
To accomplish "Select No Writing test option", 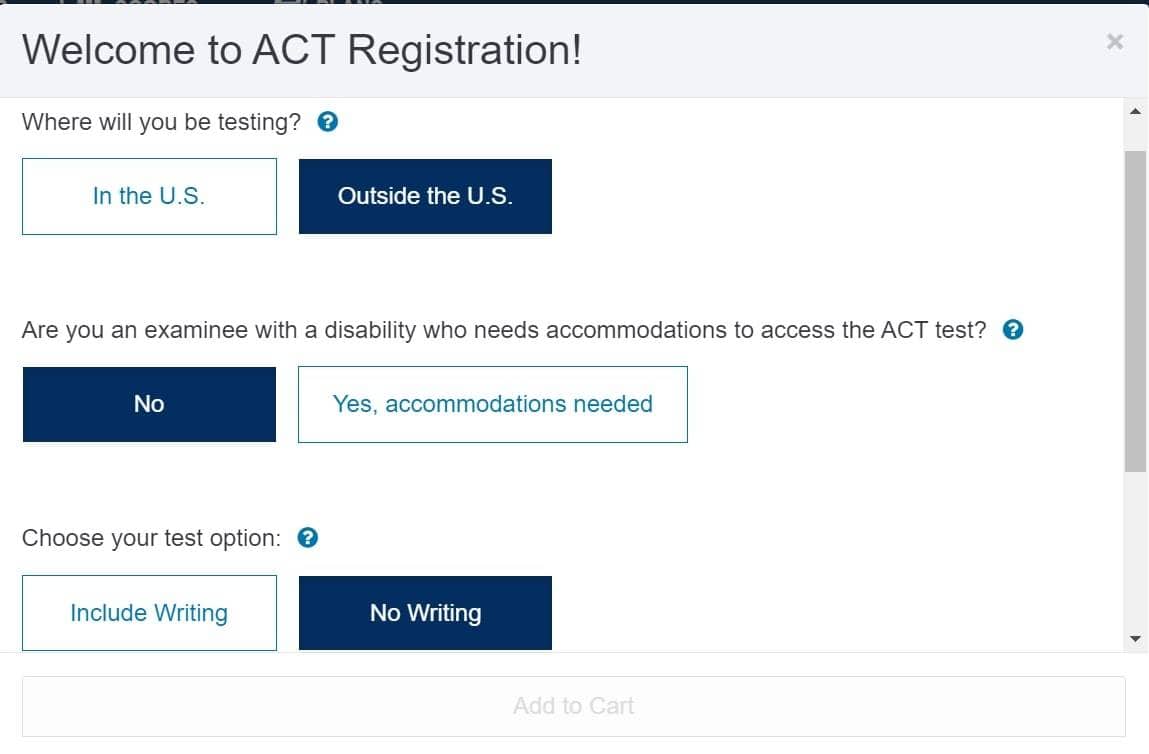I will [x=424, y=612].
